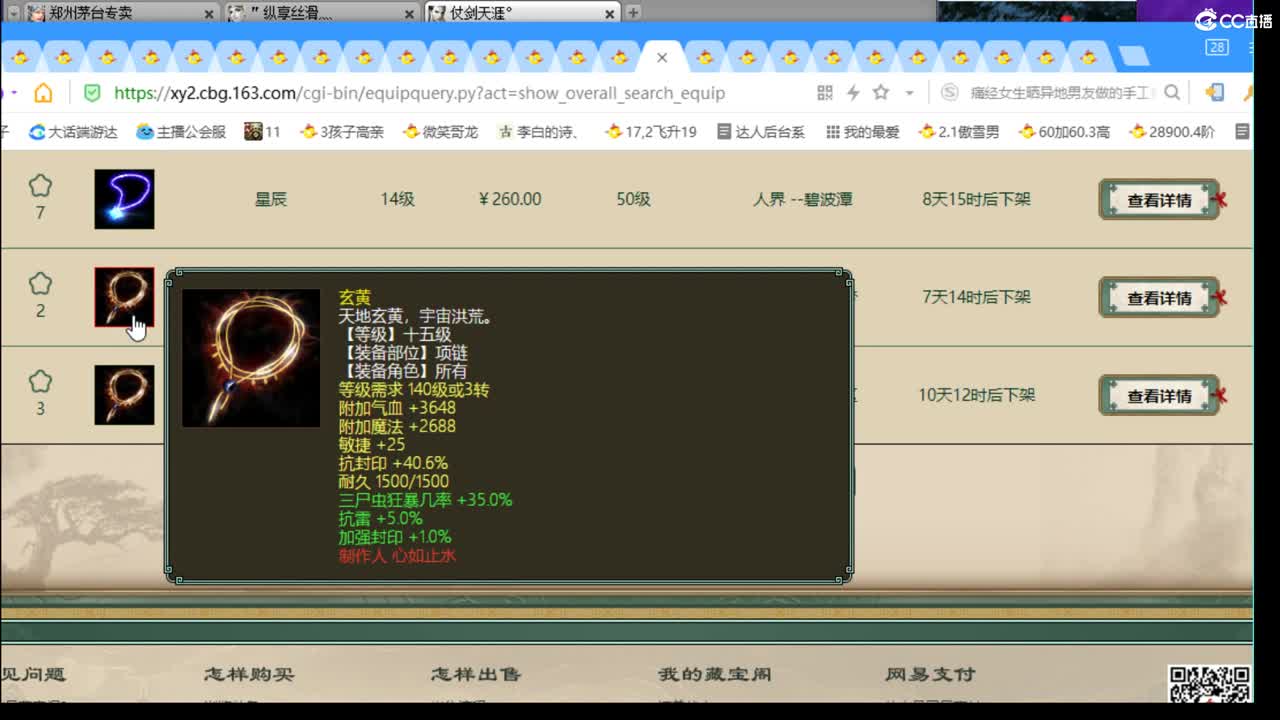The width and height of the screenshot is (1280, 720).
Task: Open the QR code scan icon in address bar
Action: point(824,92)
